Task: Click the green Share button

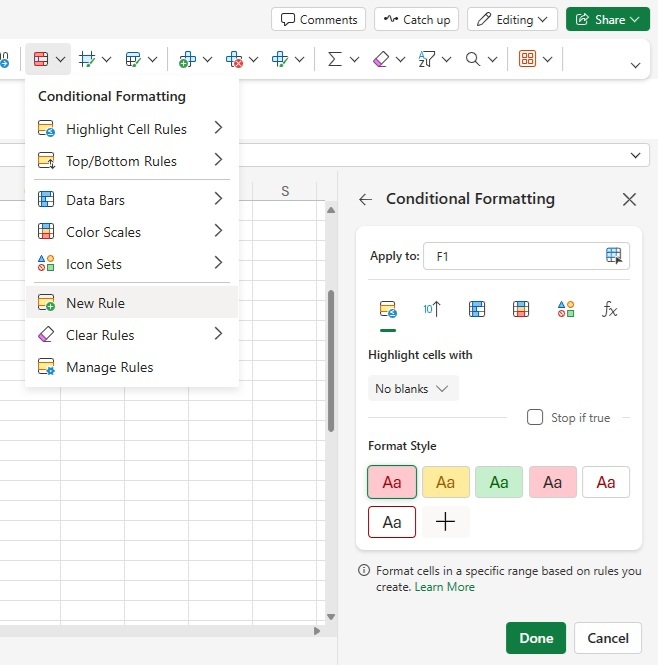Action: pyautogui.click(x=608, y=20)
